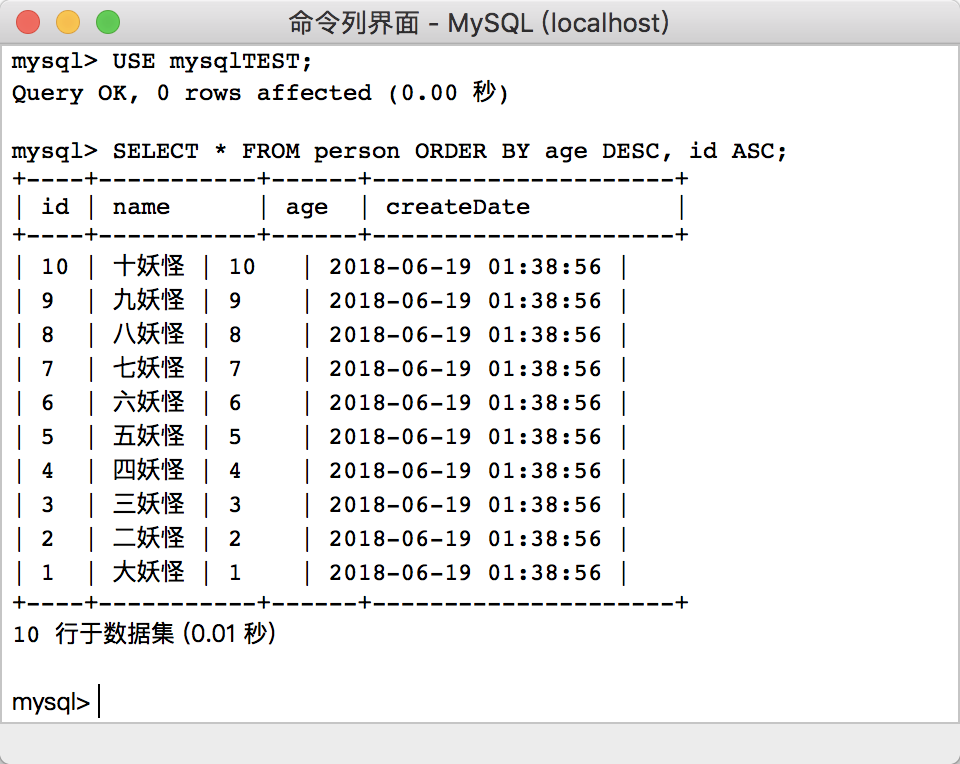960x764 pixels.
Task: Click the name column header
Action: pyautogui.click(x=141, y=208)
